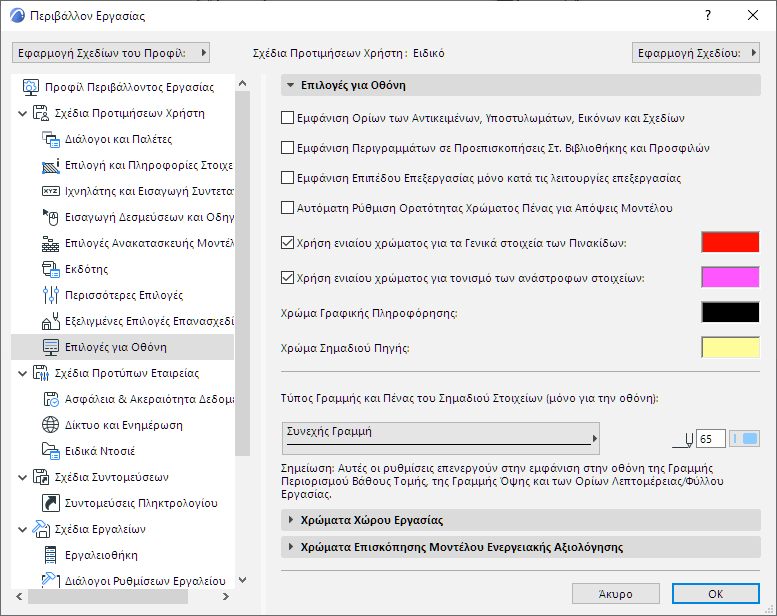Collapse Σχέδια Εργαλείων tree node
777x616 pixels.
(22, 530)
